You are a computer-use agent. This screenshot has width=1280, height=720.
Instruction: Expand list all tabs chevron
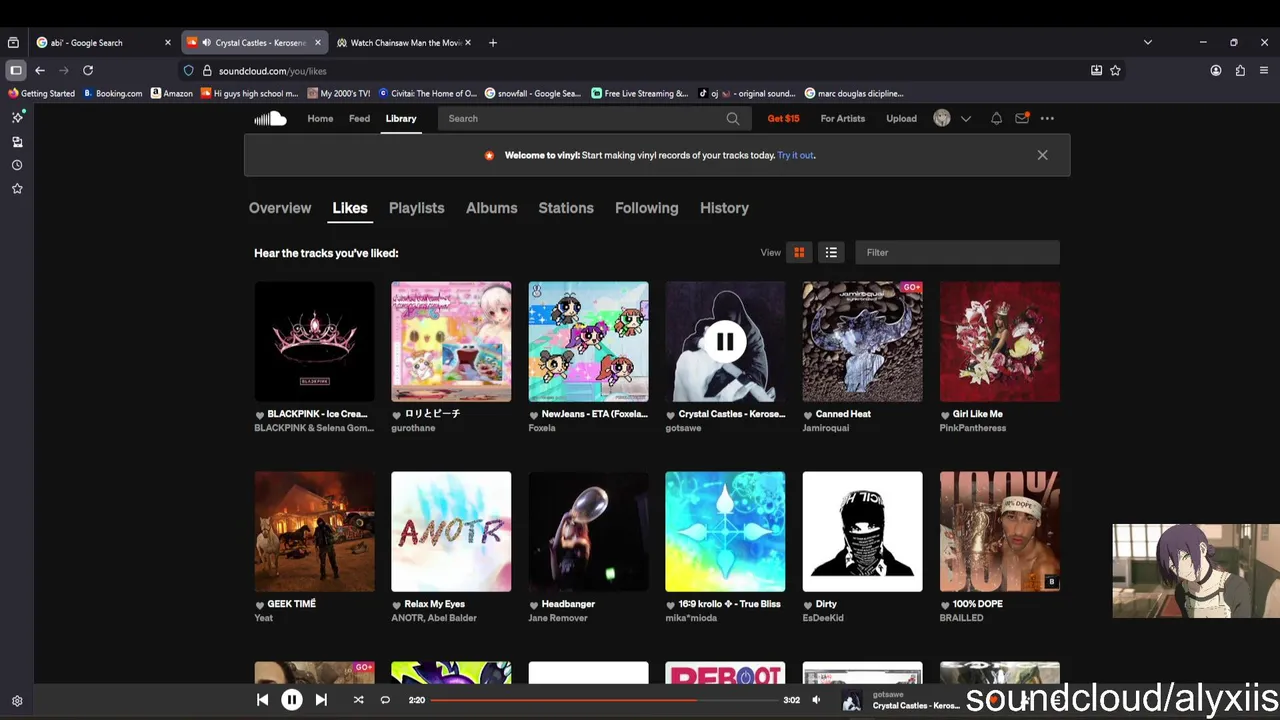[1148, 43]
